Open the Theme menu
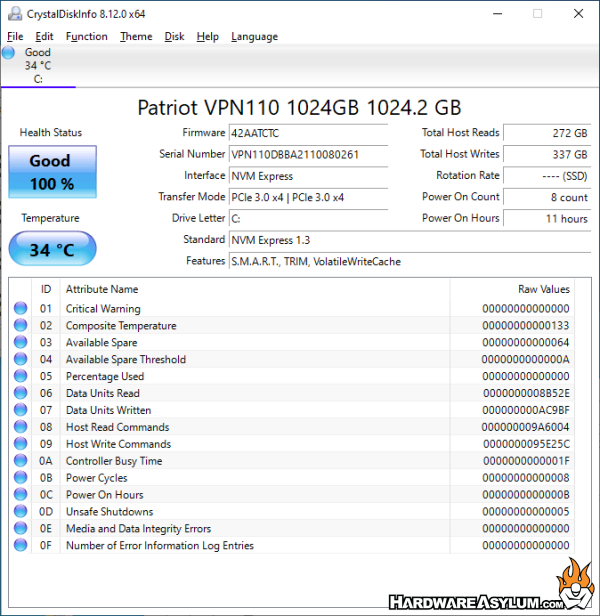This screenshot has height=616, width=600. [x=136, y=37]
